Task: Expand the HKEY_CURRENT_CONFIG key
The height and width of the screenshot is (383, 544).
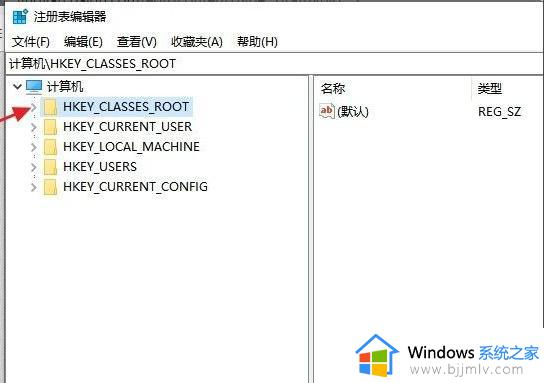Action: [x=34, y=187]
